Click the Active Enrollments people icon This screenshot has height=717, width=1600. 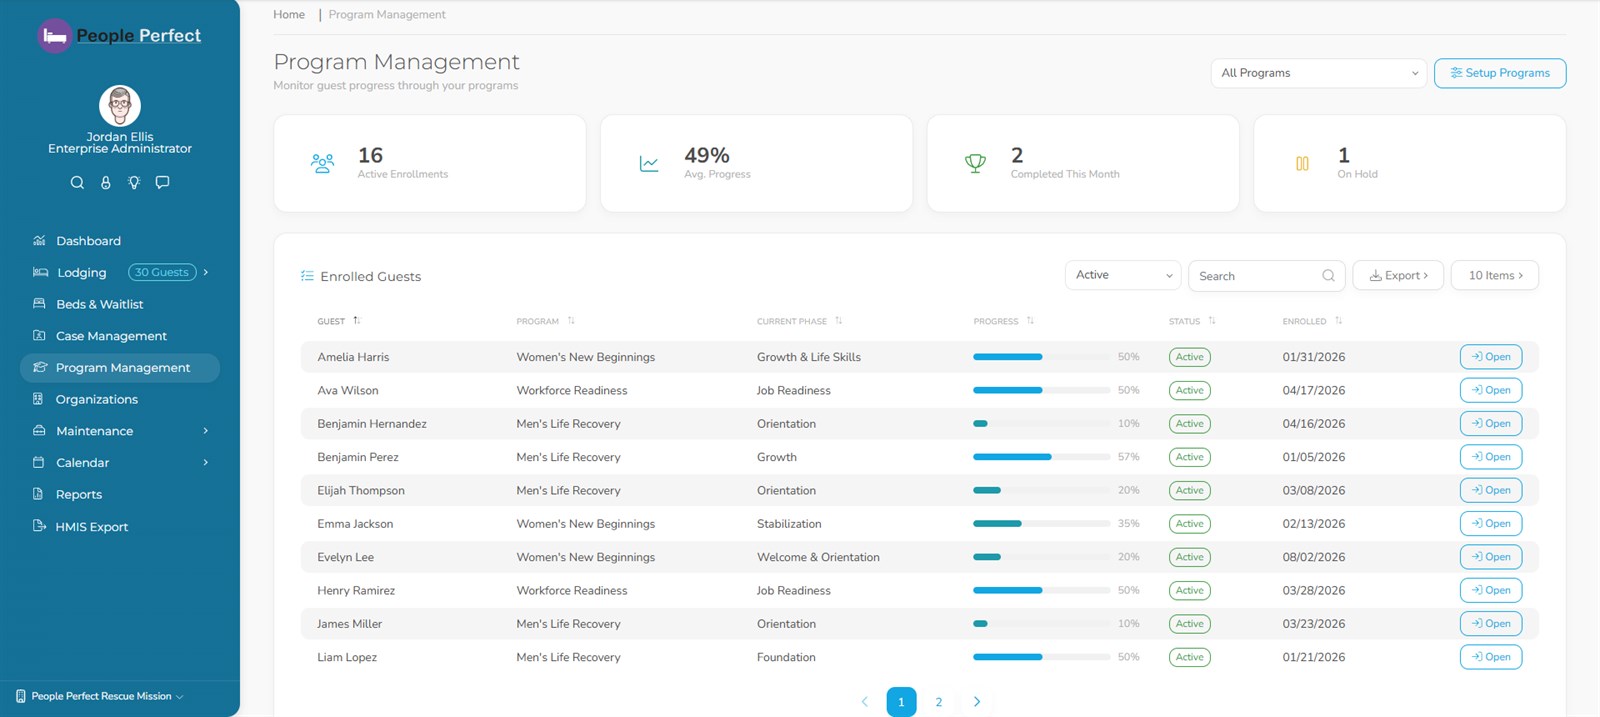coord(322,164)
